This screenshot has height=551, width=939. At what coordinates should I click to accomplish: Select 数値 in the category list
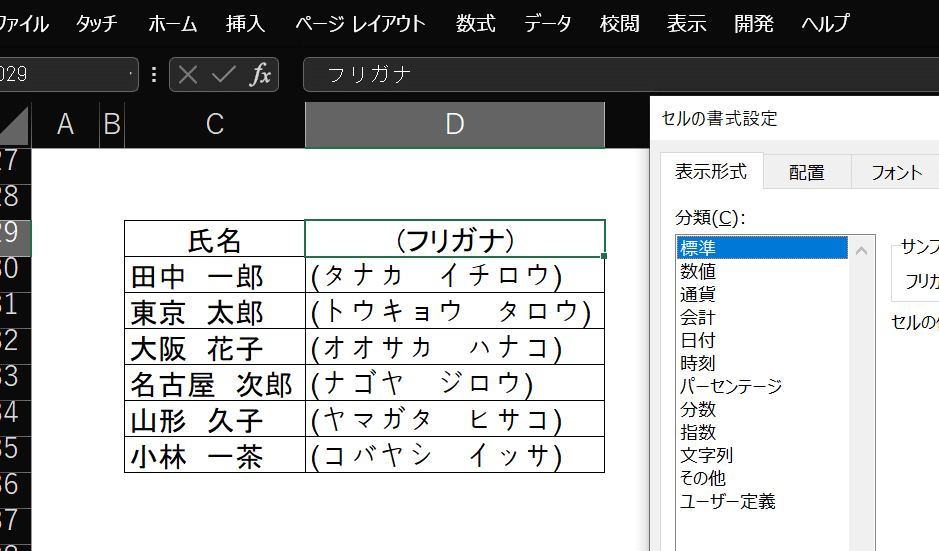click(x=762, y=271)
